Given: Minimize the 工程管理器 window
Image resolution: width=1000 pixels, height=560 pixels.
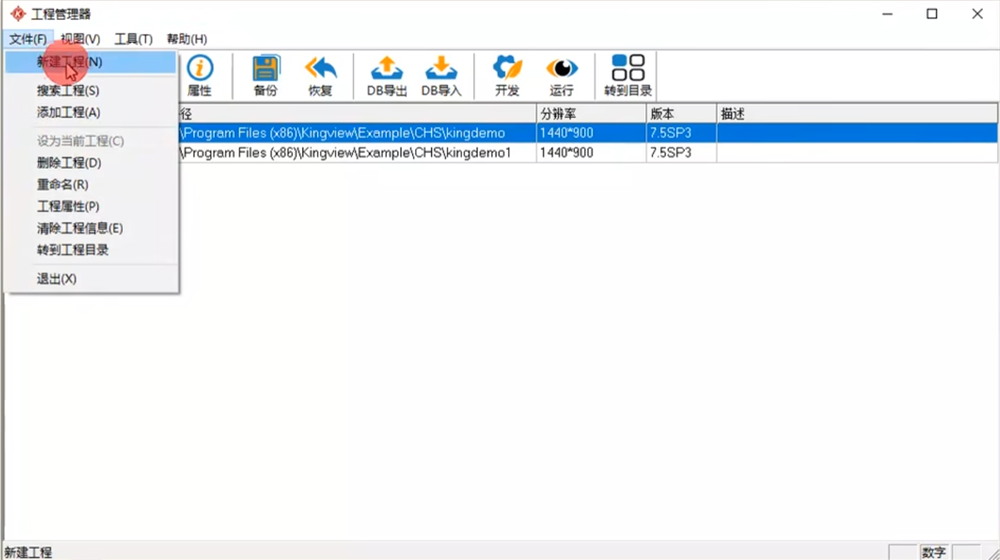Looking at the screenshot, I should point(887,13).
